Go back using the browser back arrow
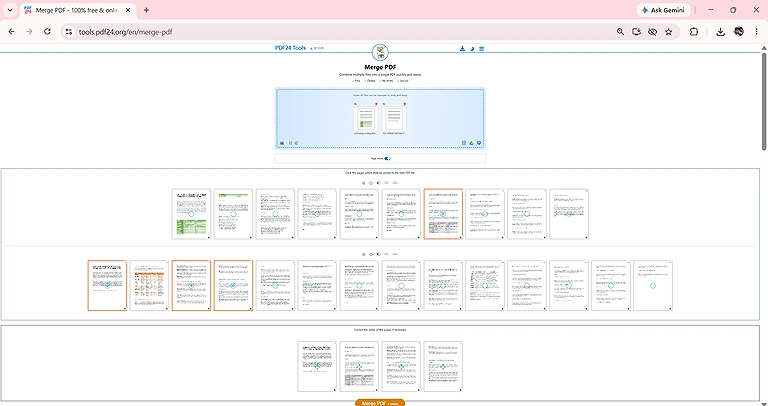This screenshot has width=768, height=406. [x=12, y=32]
